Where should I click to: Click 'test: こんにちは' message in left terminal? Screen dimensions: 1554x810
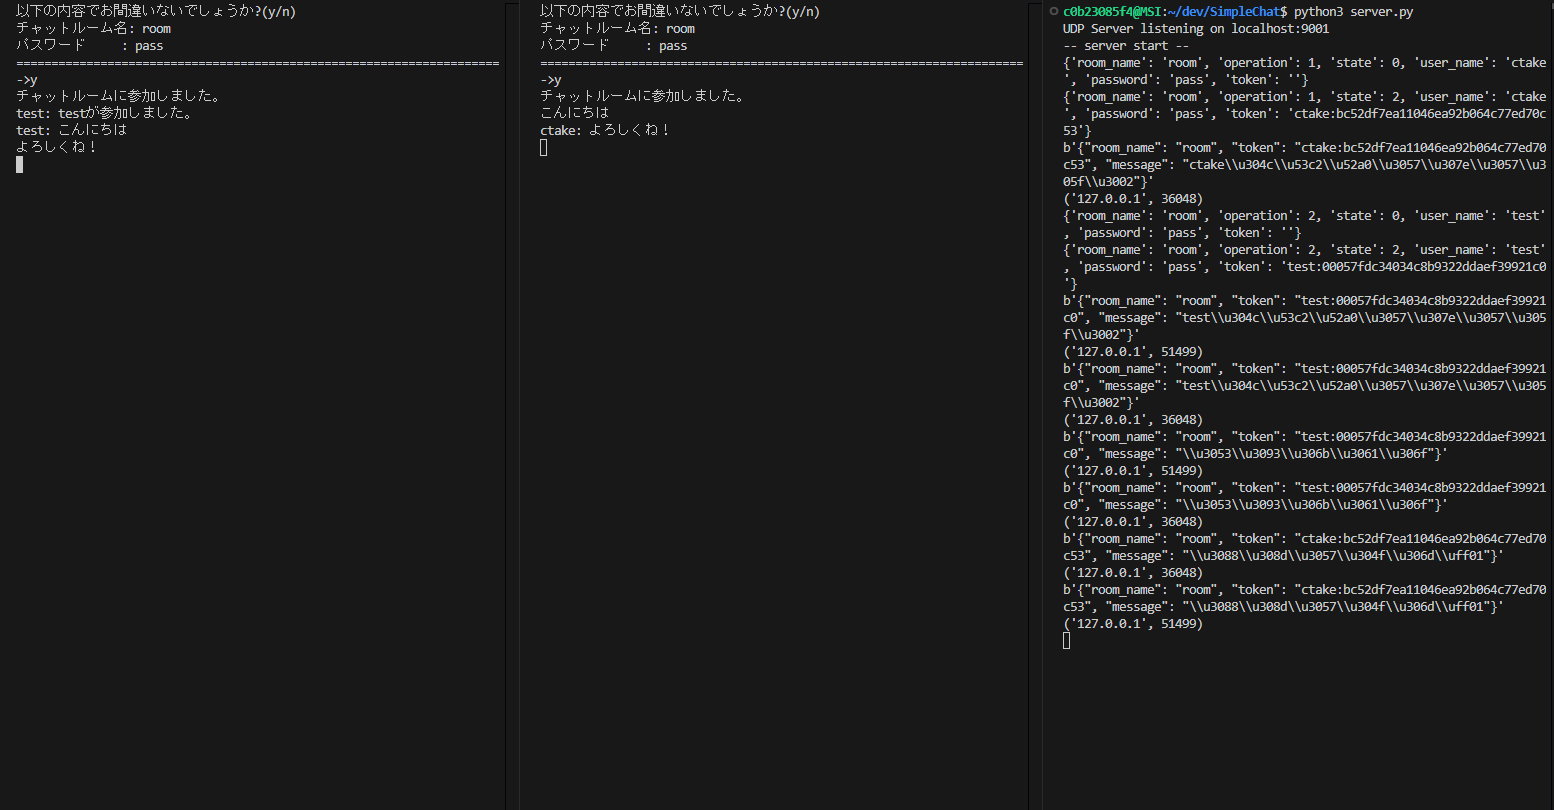(71, 130)
